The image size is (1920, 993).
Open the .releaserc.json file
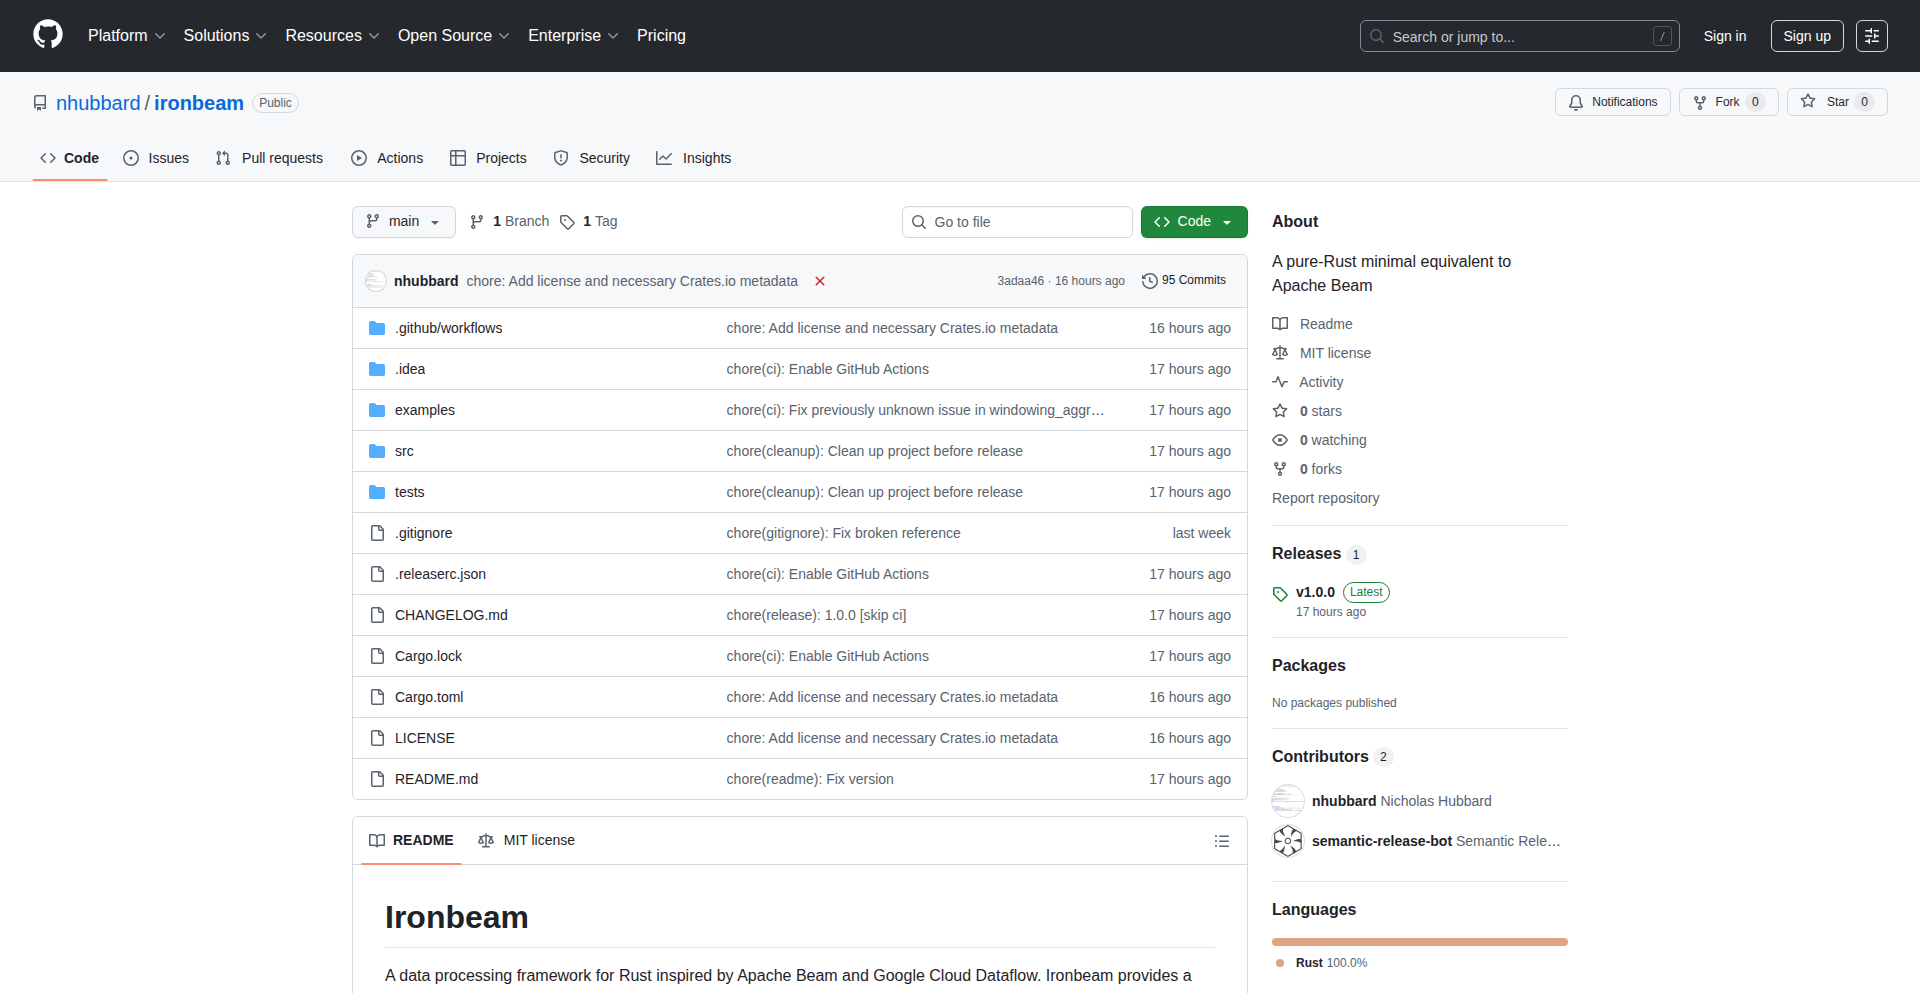440,574
